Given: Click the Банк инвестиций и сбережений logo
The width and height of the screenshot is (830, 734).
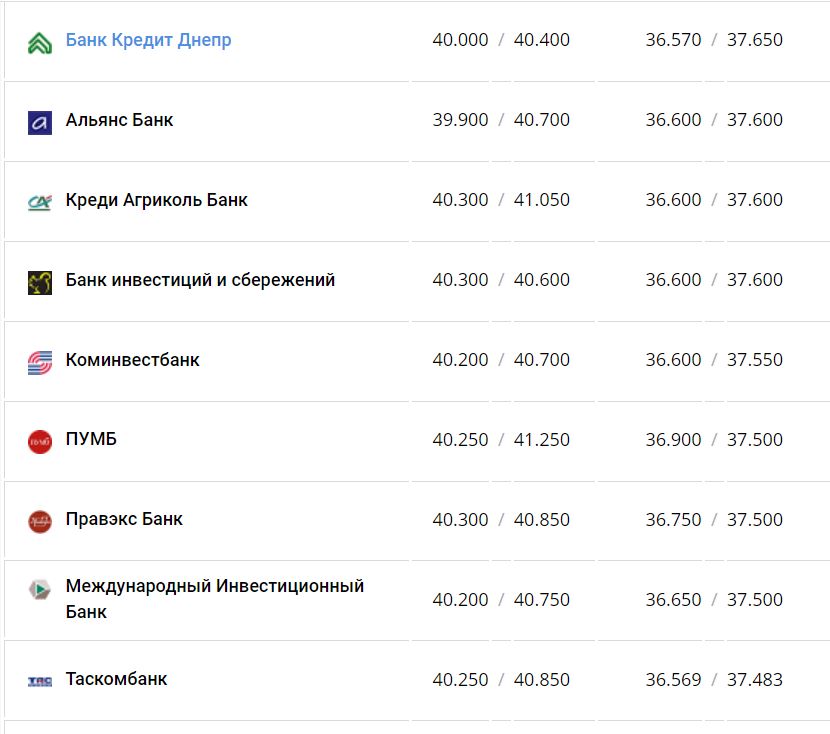Looking at the screenshot, I should click(40, 282).
